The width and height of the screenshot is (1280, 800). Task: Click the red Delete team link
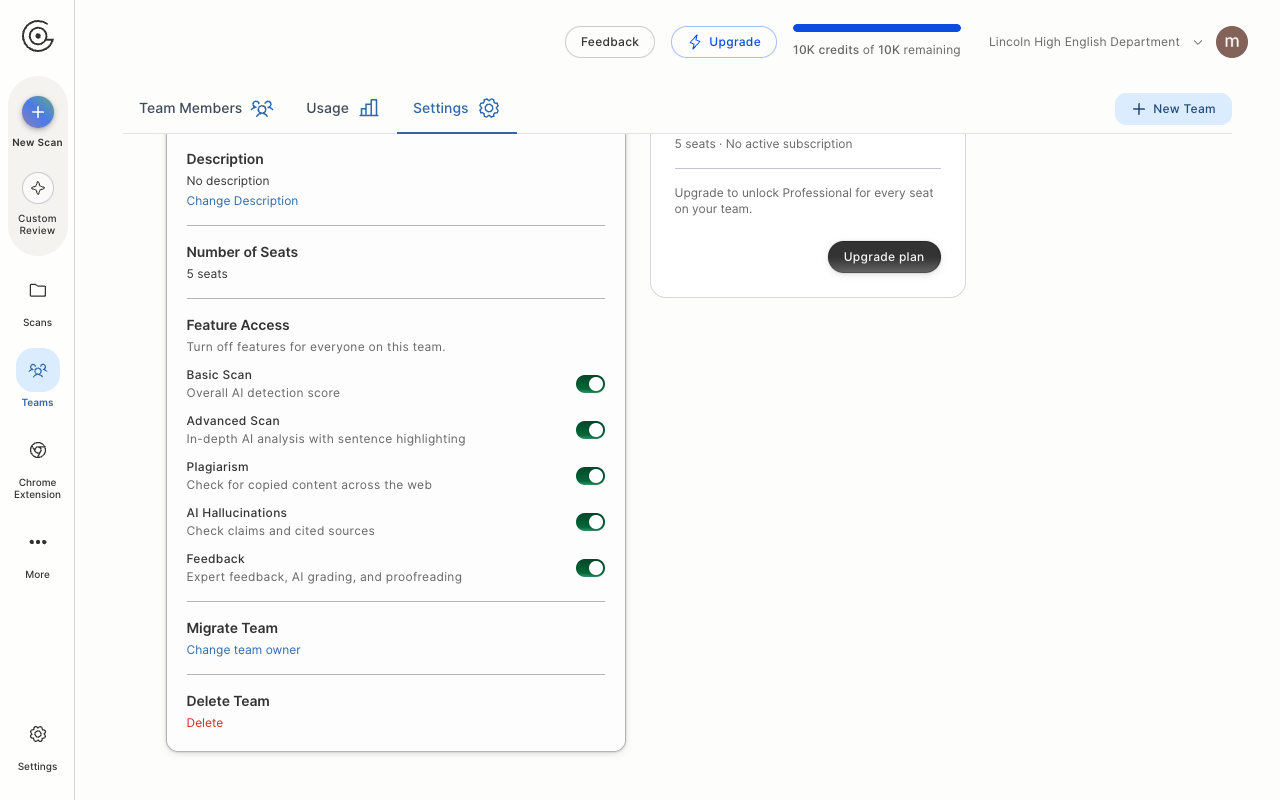tap(205, 723)
